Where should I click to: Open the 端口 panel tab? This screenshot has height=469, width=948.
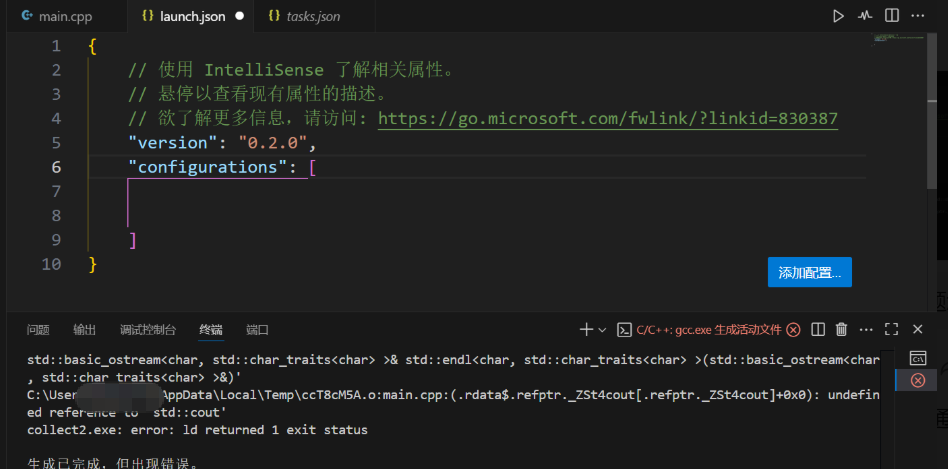click(x=258, y=330)
